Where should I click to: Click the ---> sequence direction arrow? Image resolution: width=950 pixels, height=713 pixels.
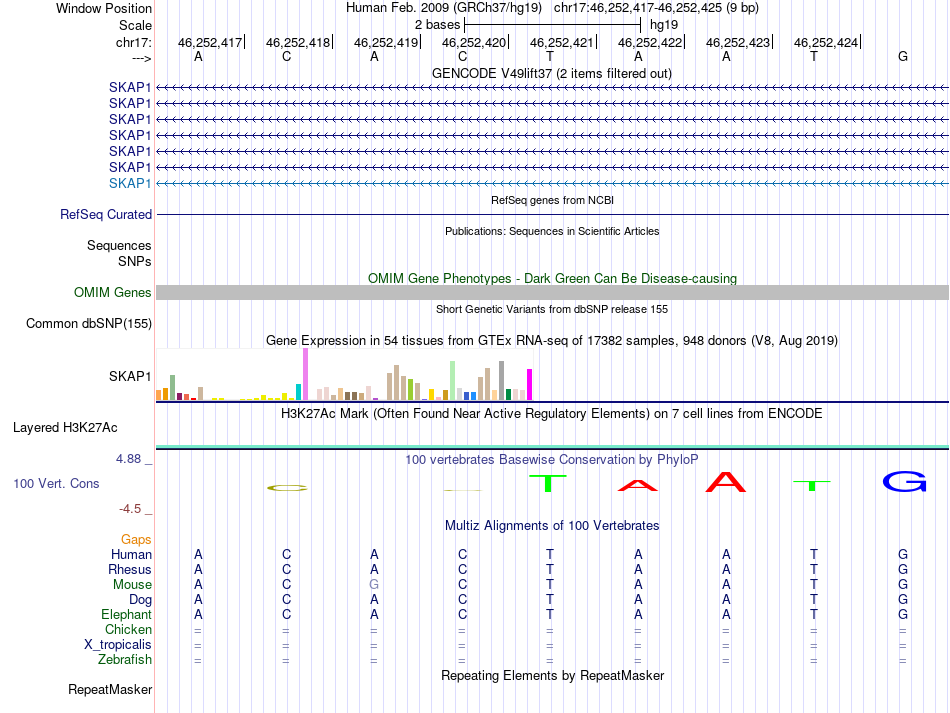141,58
